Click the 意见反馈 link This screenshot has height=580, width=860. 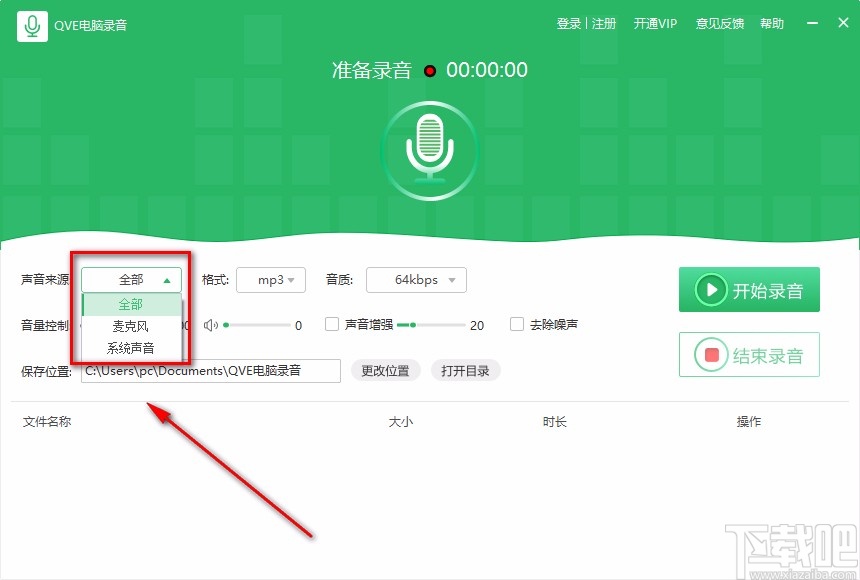(719, 23)
